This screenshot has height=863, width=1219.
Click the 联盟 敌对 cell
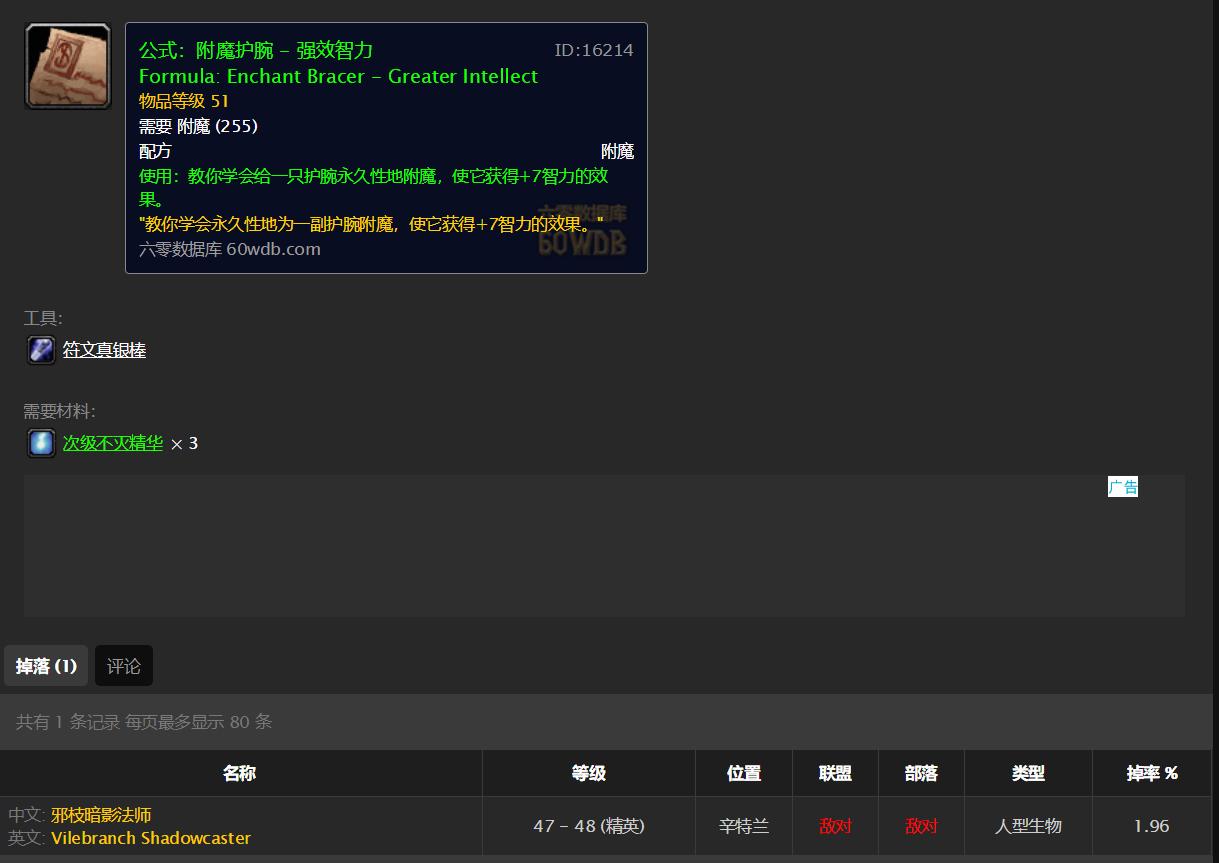point(835,826)
